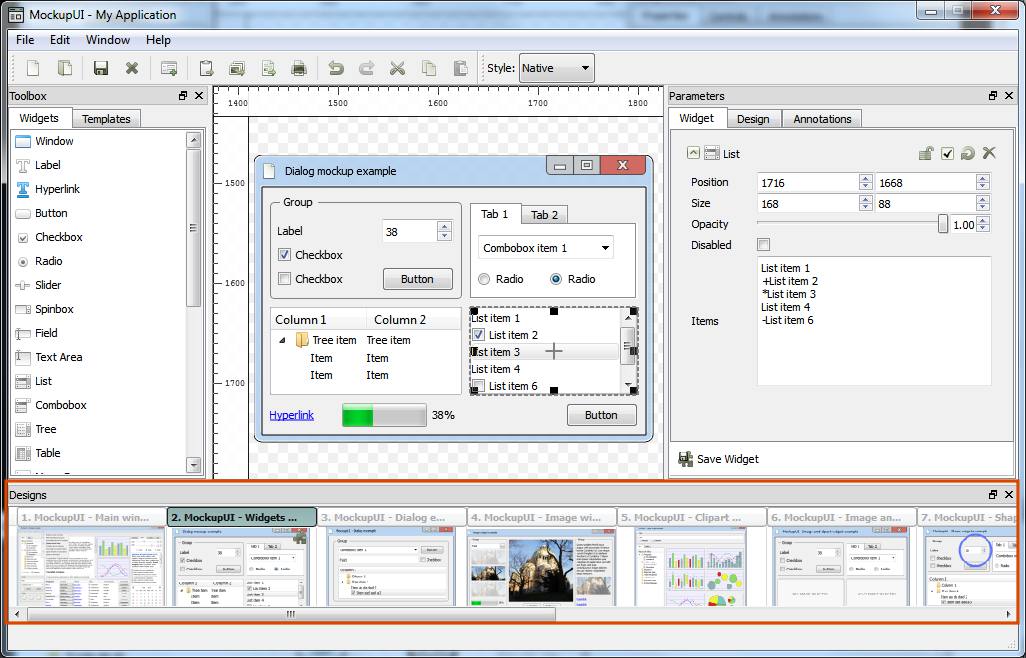Click the Save floppy disk icon
The width and height of the screenshot is (1026, 658).
tap(101, 68)
